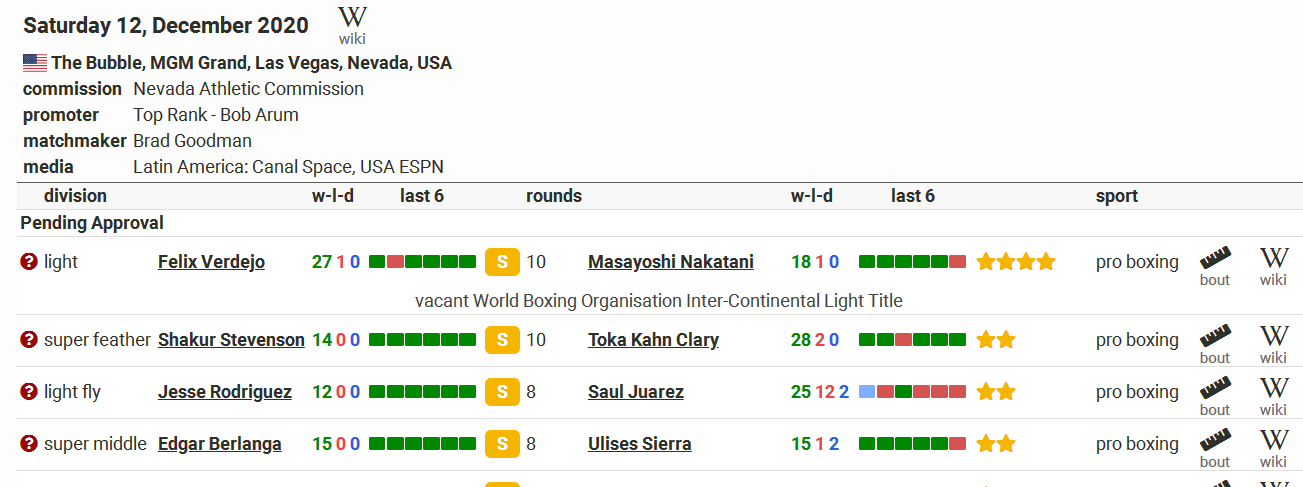Viewport: 1303px width, 487px height.
Task: Click the pending question mark beside light division
Action: pyautogui.click(x=29, y=262)
